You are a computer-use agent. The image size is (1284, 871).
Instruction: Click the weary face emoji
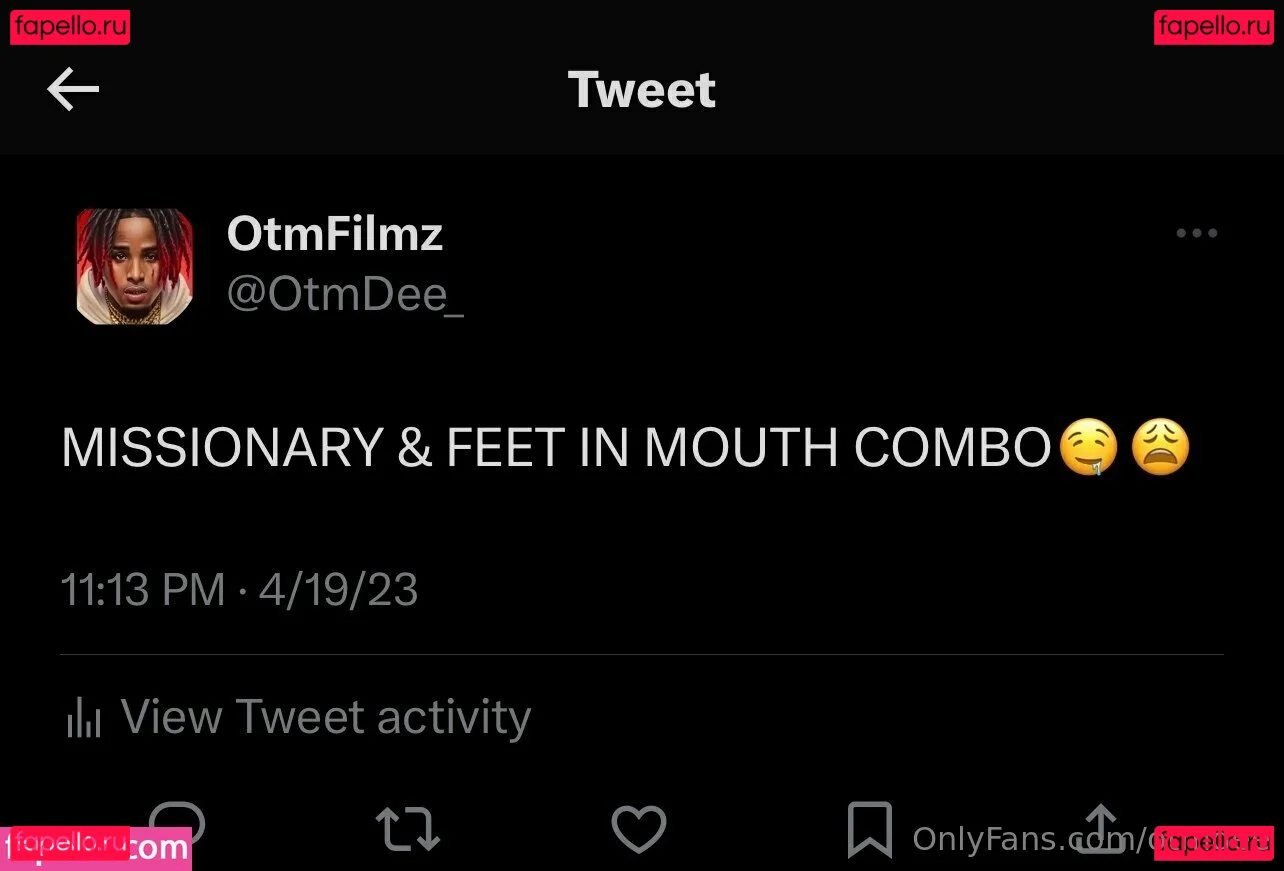point(1160,448)
